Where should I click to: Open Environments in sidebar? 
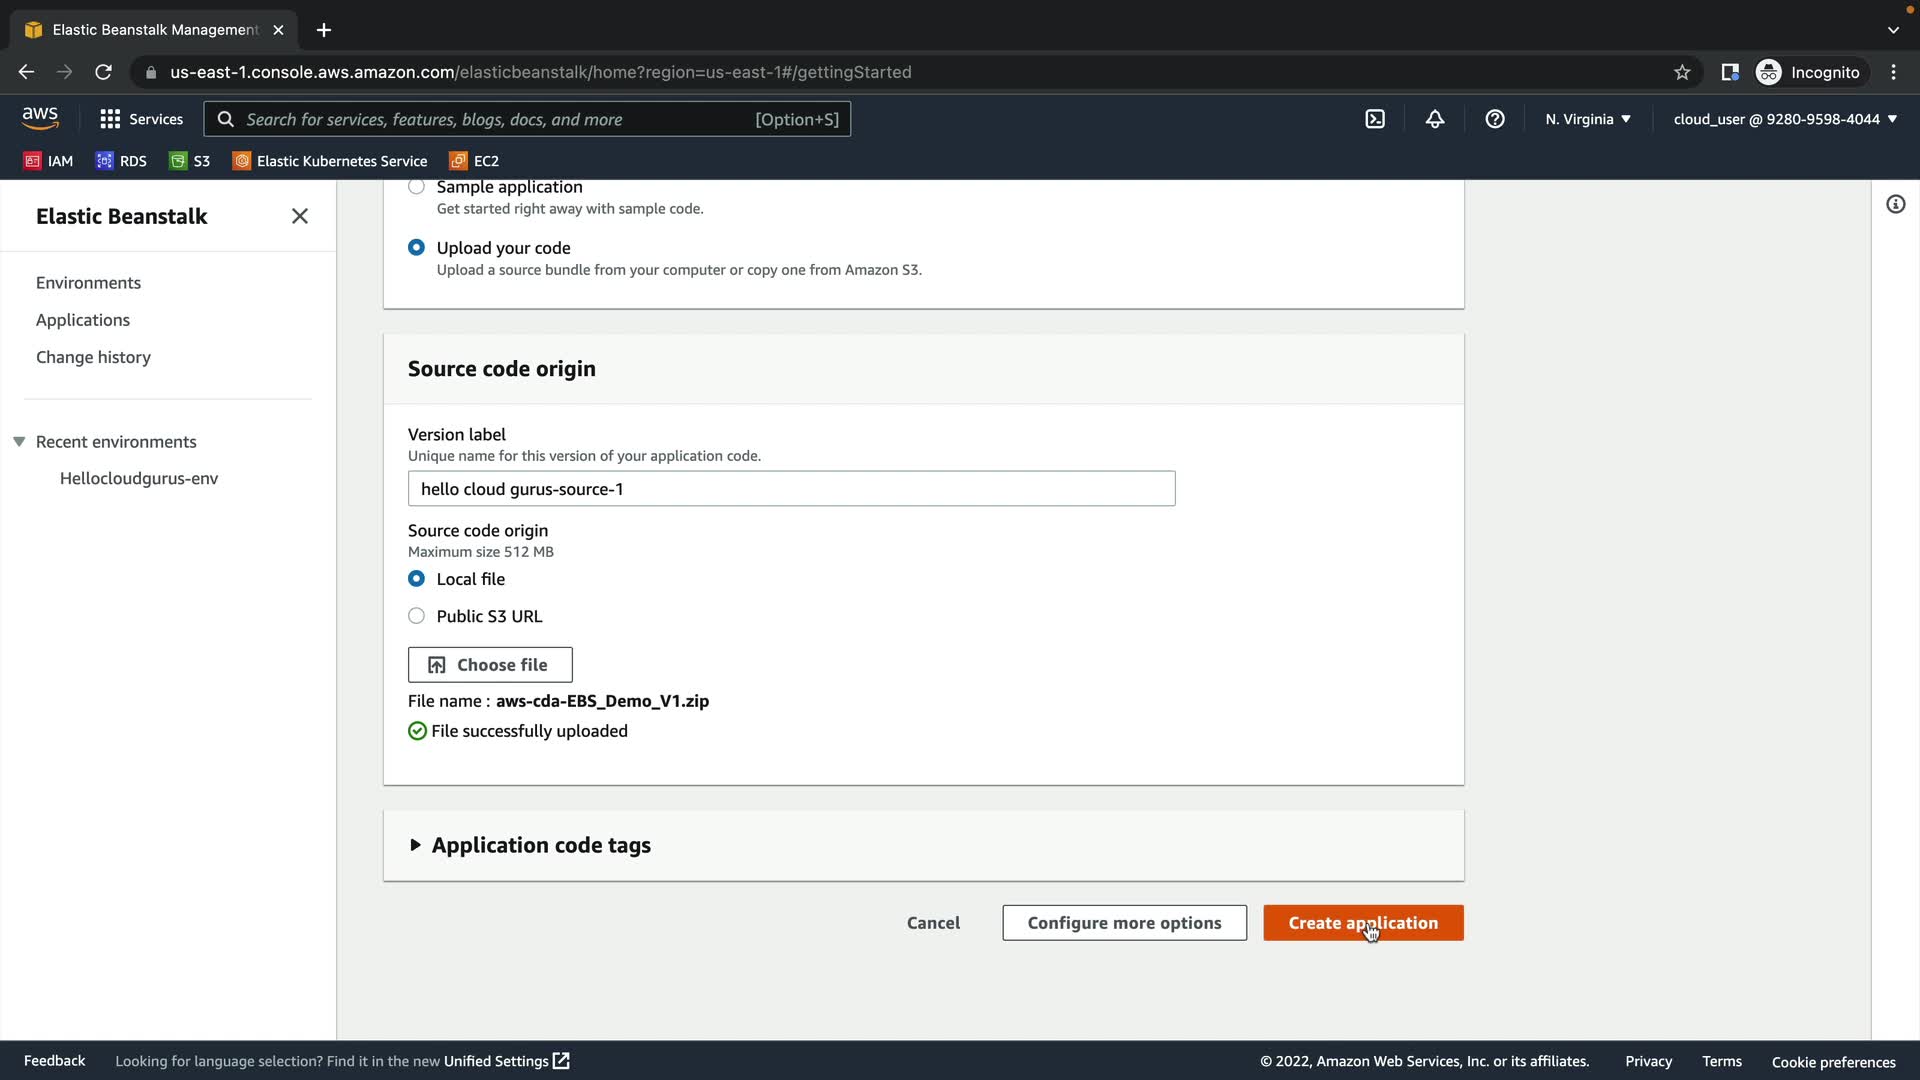coord(88,283)
